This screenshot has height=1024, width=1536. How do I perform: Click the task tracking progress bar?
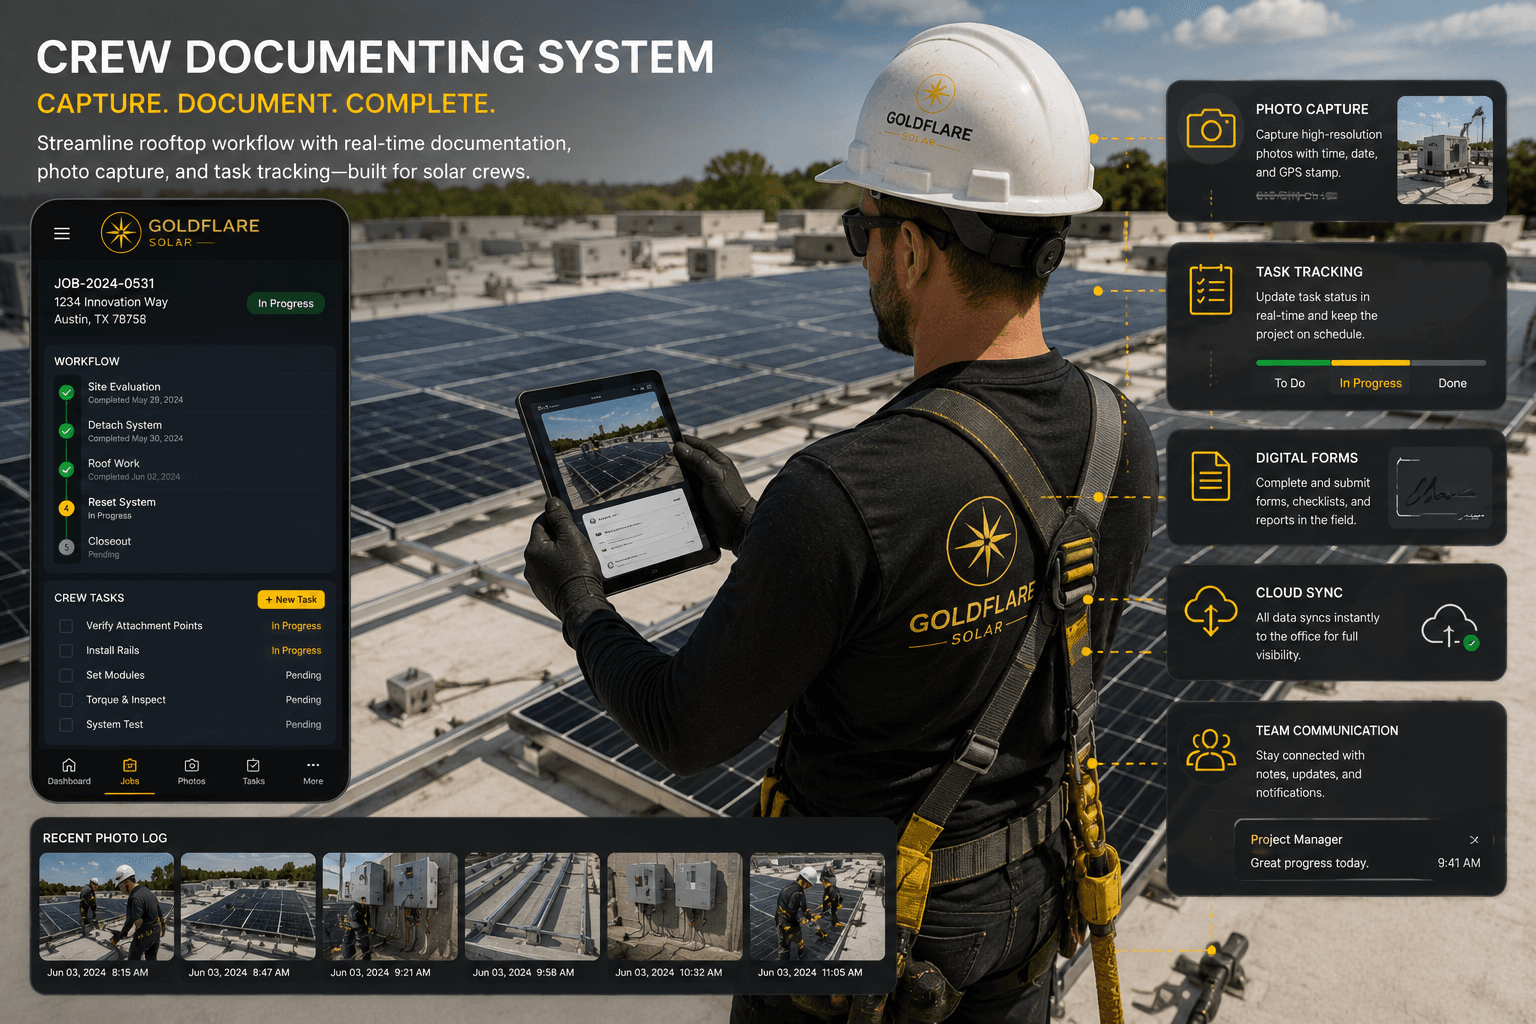click(1371, 362)
